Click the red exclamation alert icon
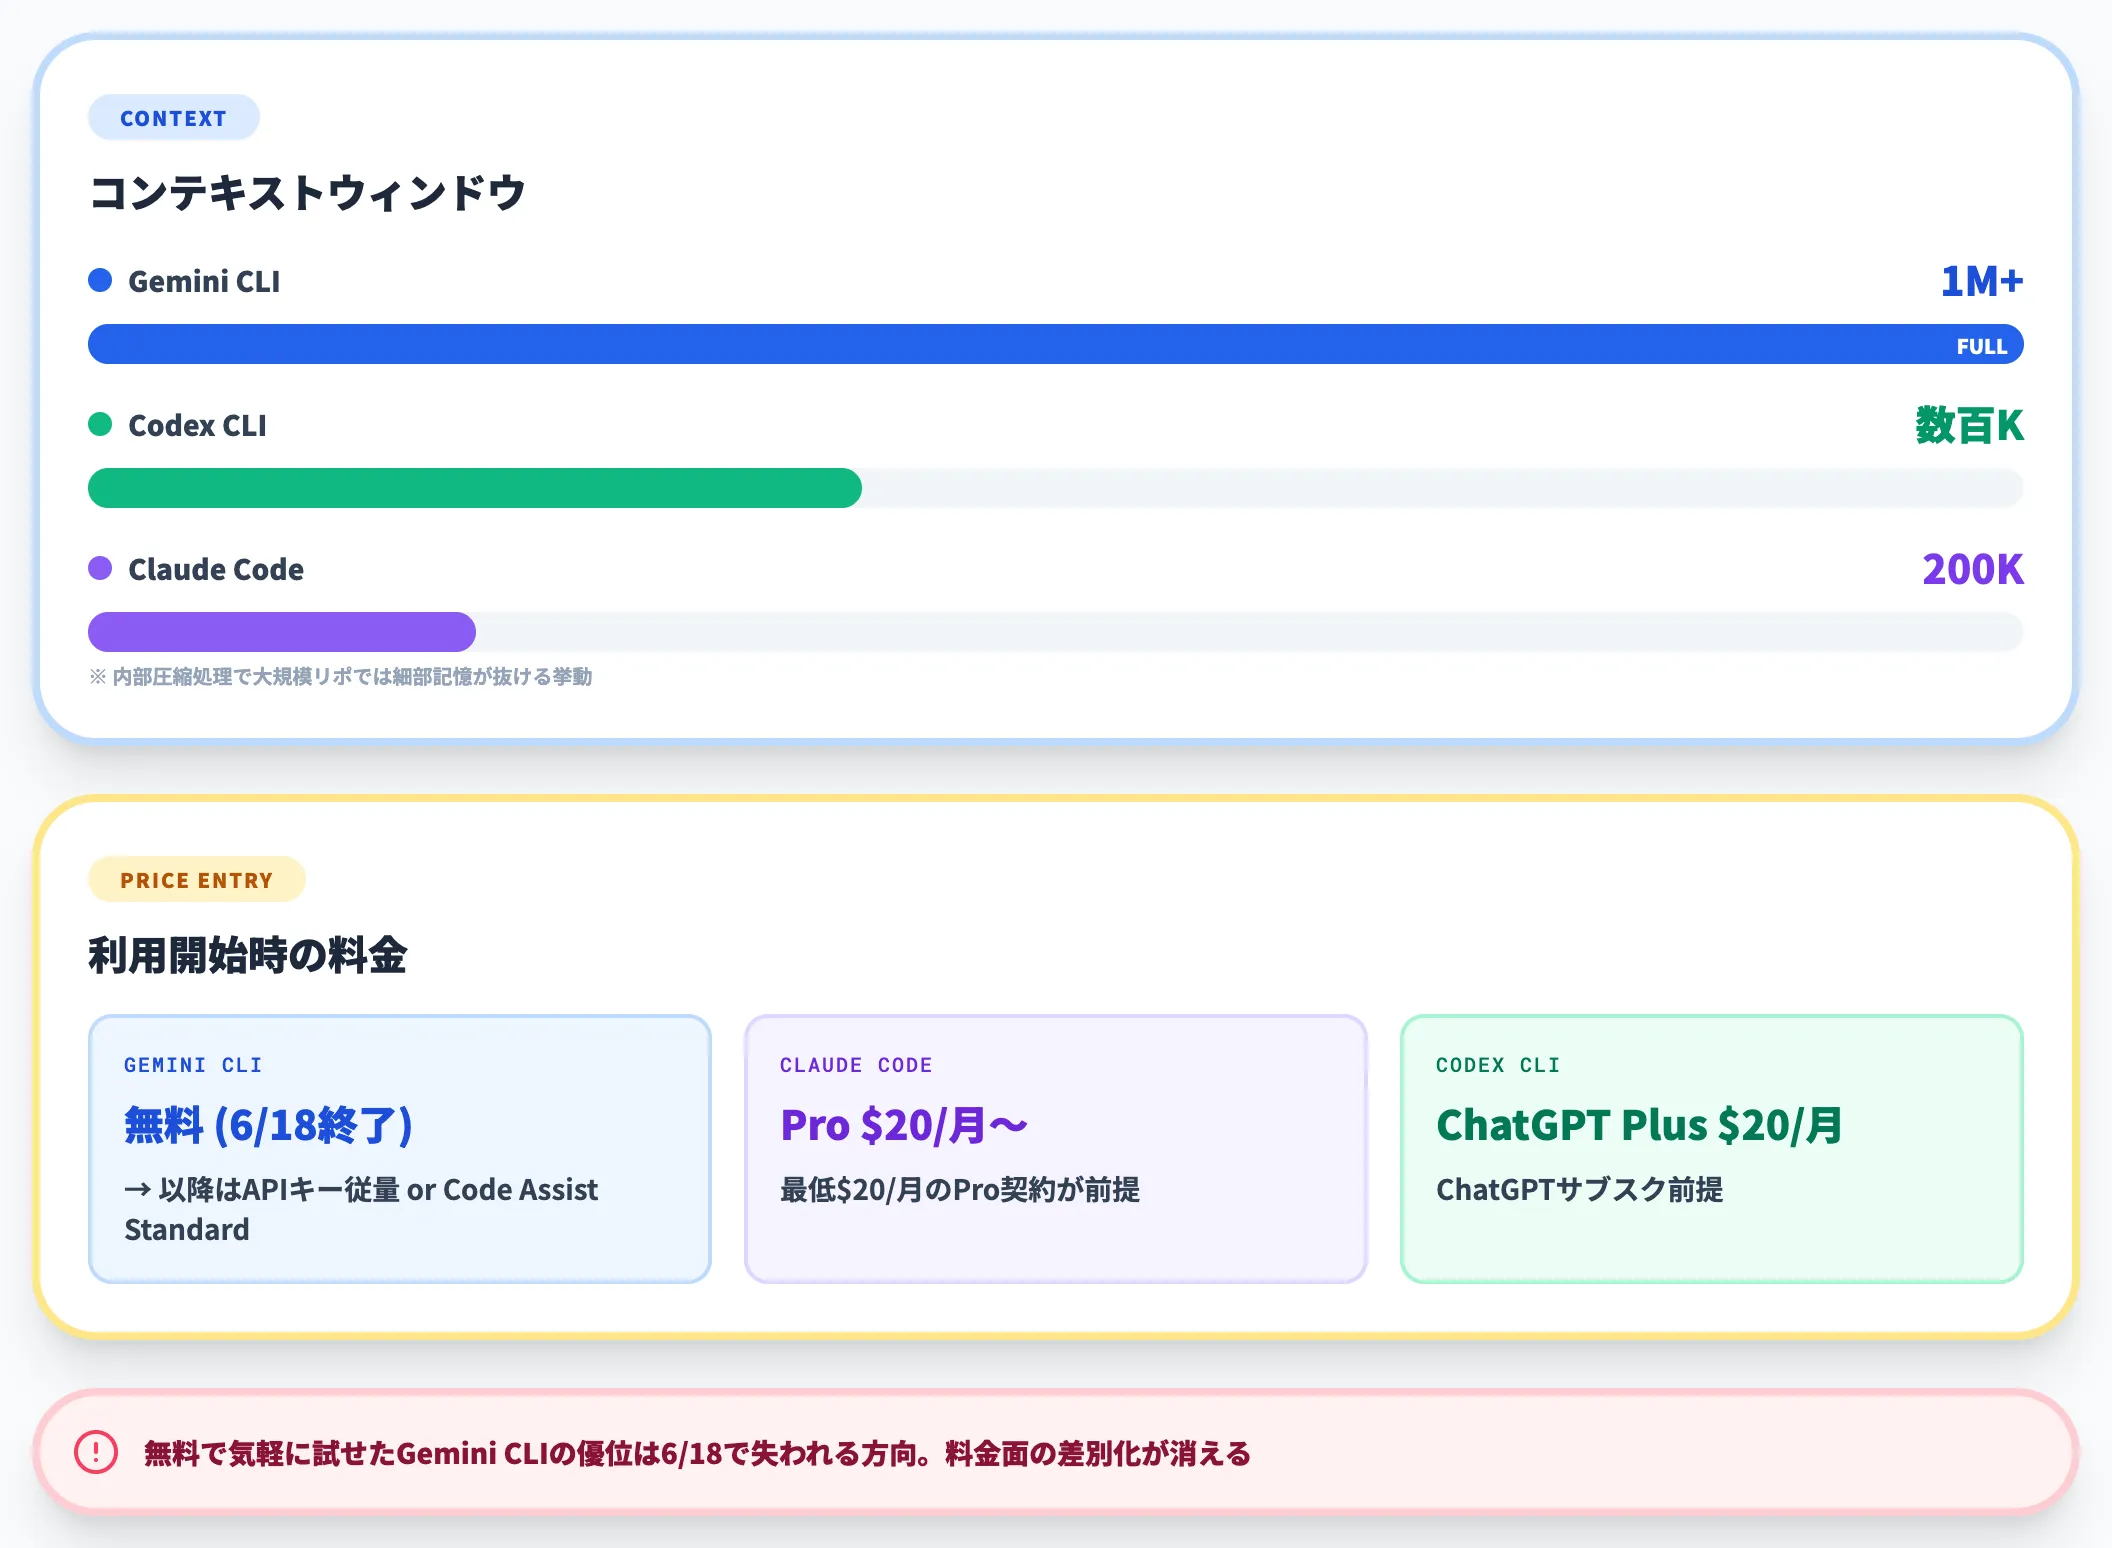Image resolution: width=2112 pixels, height=1548 pixels. tap(96, 1452)
